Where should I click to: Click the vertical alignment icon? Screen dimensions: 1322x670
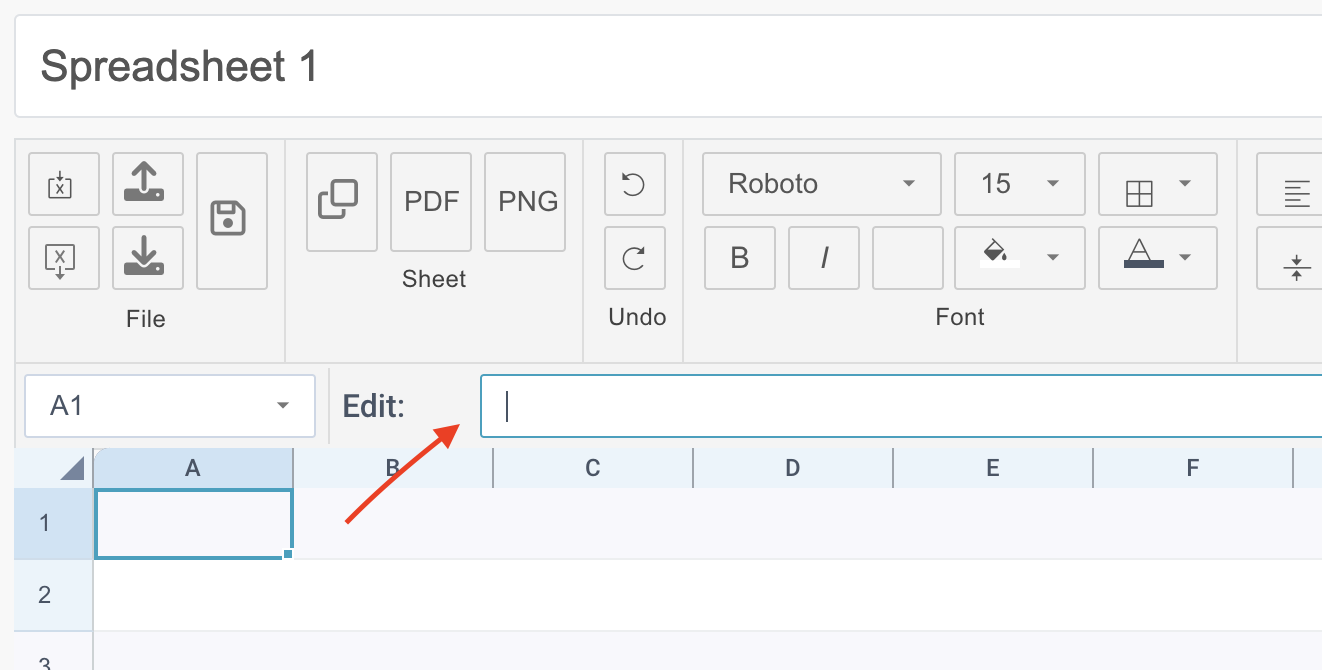click(1296, 268)
